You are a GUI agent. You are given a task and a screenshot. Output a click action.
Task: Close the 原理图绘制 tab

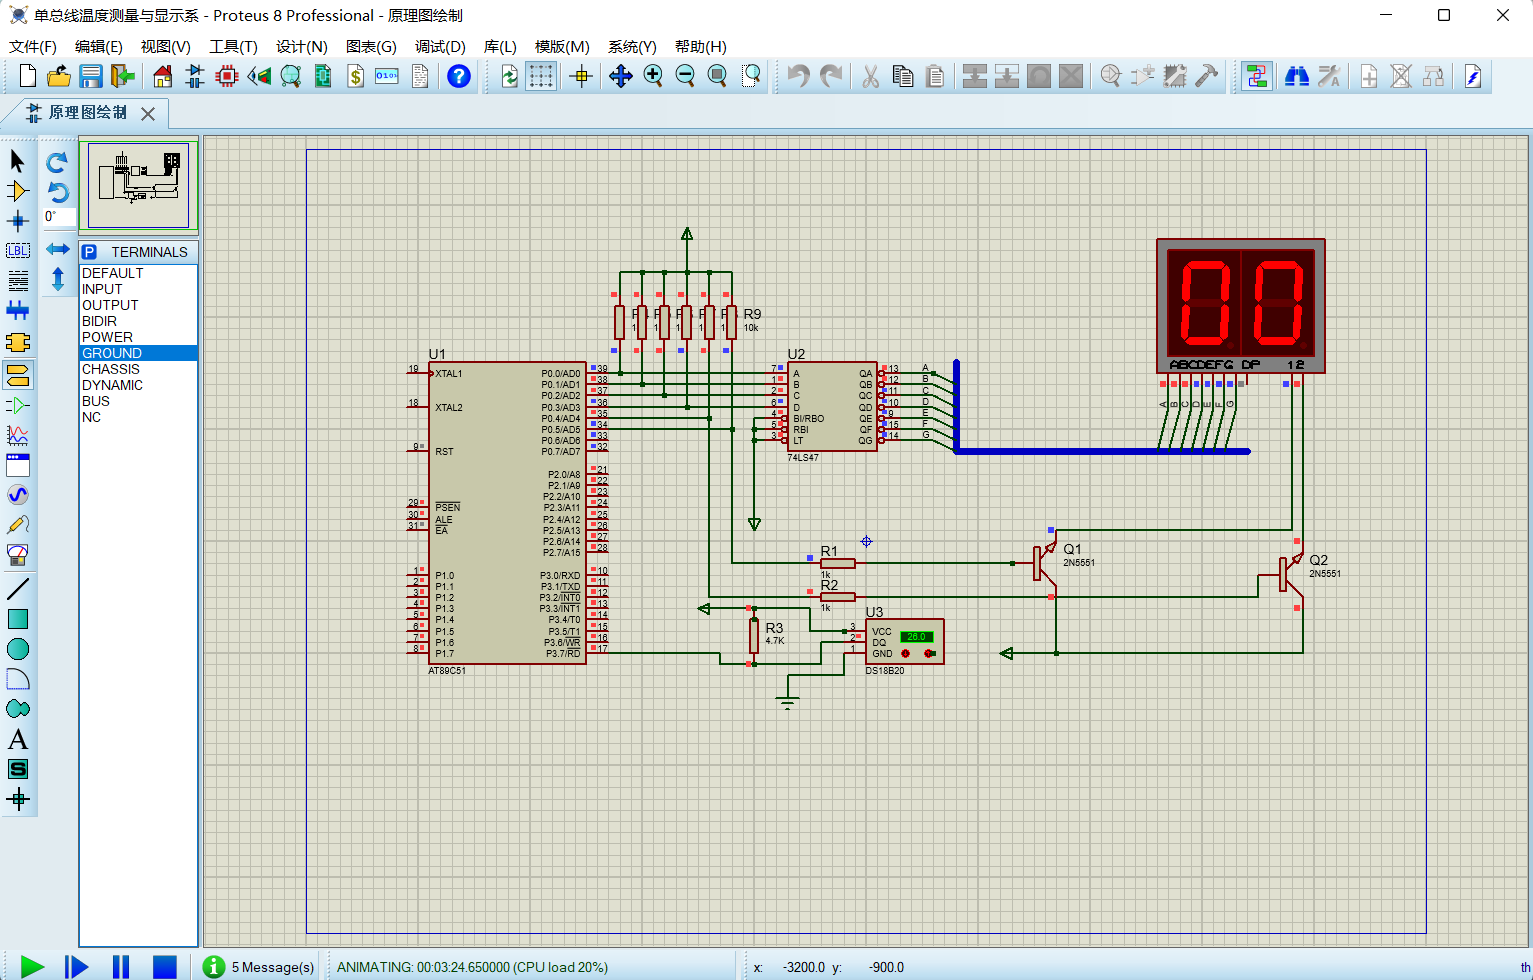tap(148, 114)
